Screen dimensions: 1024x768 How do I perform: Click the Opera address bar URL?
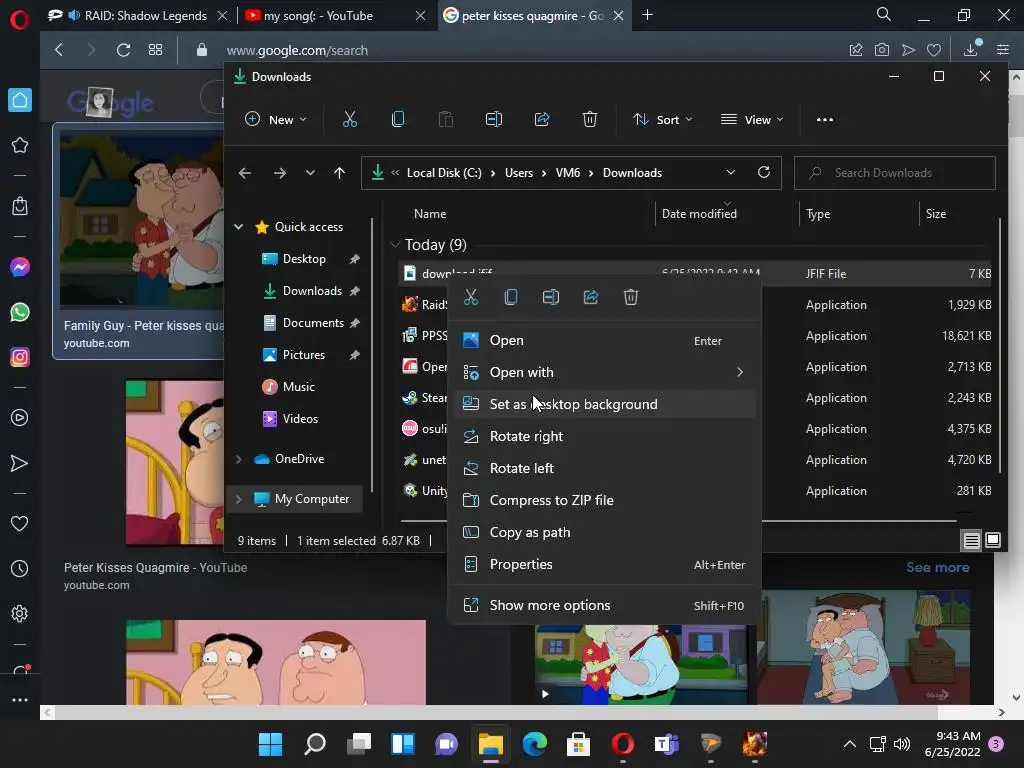tap(297, 50)
